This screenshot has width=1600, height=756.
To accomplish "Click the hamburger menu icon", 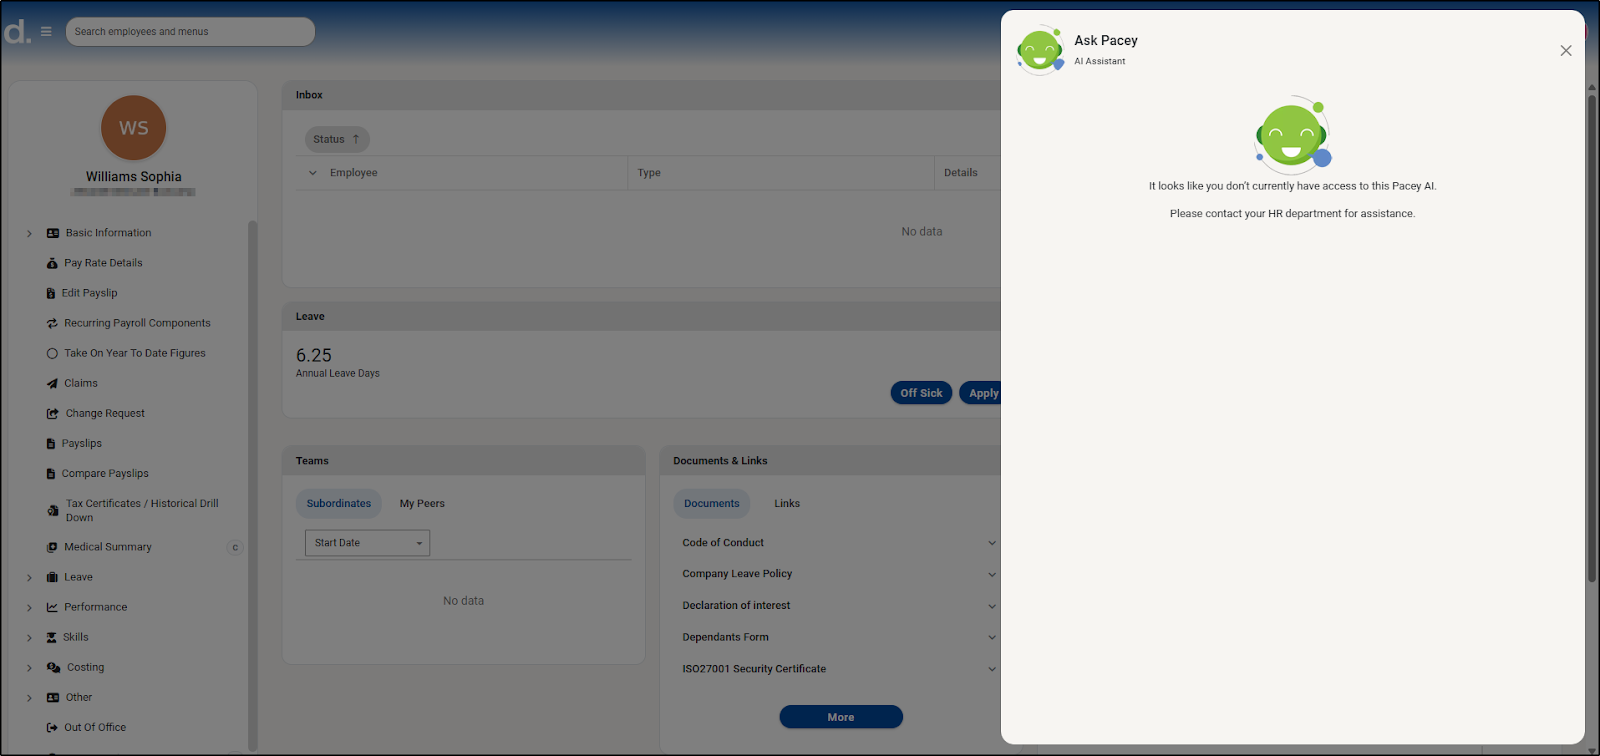I will coord(46,32).
